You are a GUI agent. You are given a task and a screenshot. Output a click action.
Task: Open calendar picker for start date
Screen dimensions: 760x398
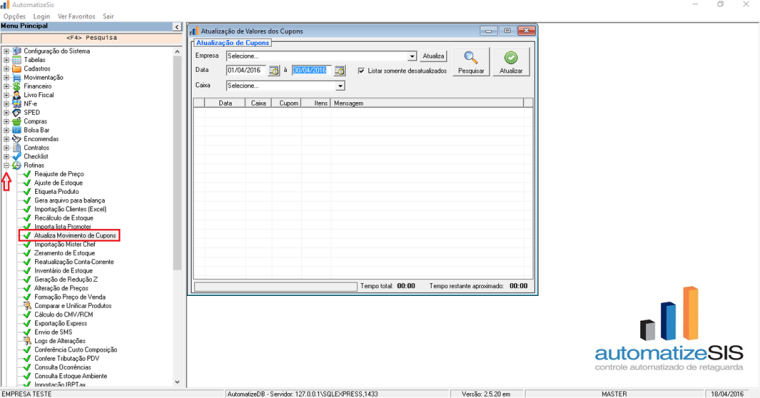coord(274,71)
